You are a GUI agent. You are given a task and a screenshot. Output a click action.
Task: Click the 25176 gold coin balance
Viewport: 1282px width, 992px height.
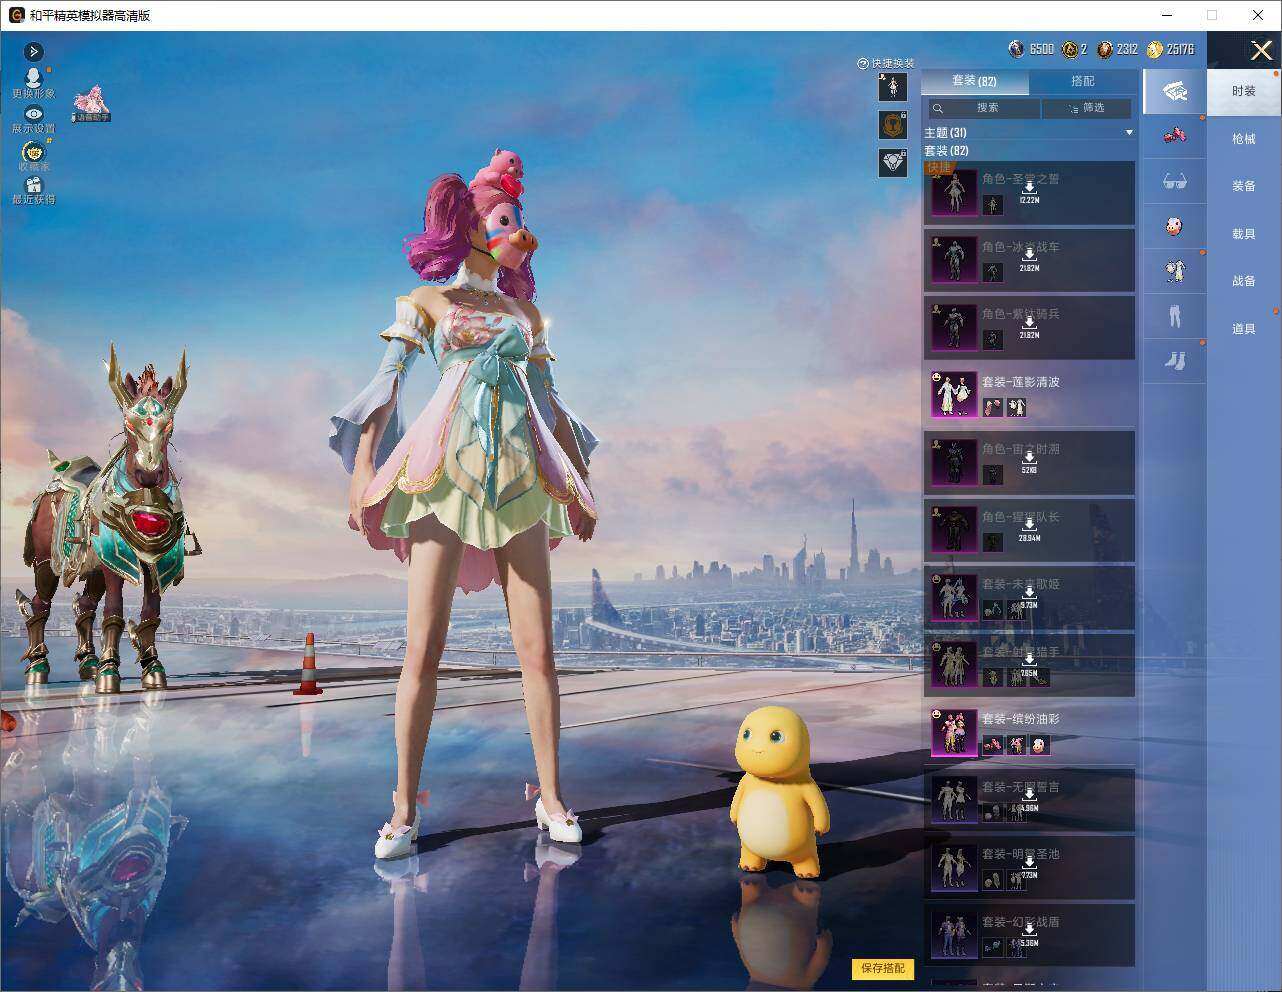(1171, 49)
